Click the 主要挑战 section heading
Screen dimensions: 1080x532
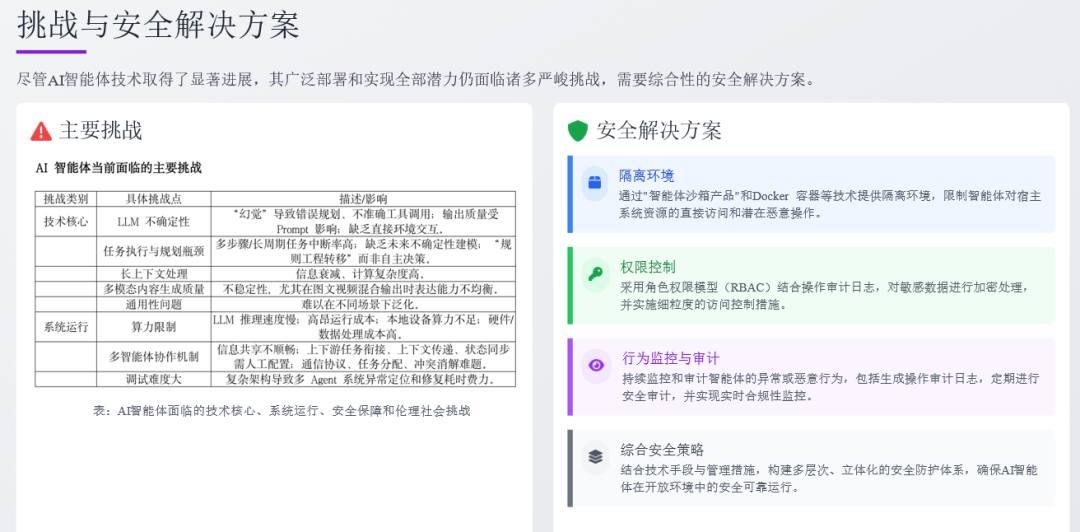pos(101,130)
